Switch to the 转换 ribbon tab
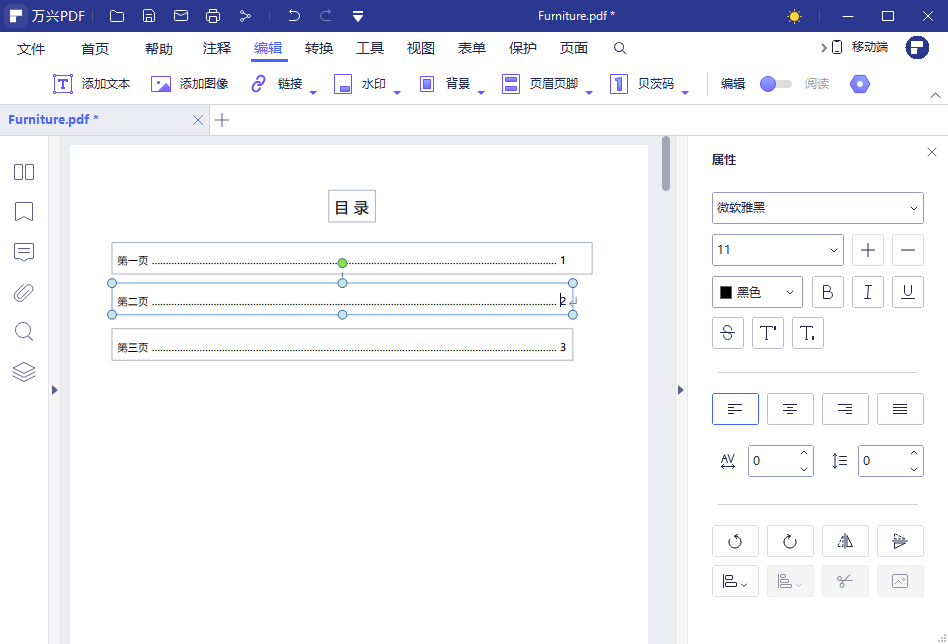 pos(318,47)
